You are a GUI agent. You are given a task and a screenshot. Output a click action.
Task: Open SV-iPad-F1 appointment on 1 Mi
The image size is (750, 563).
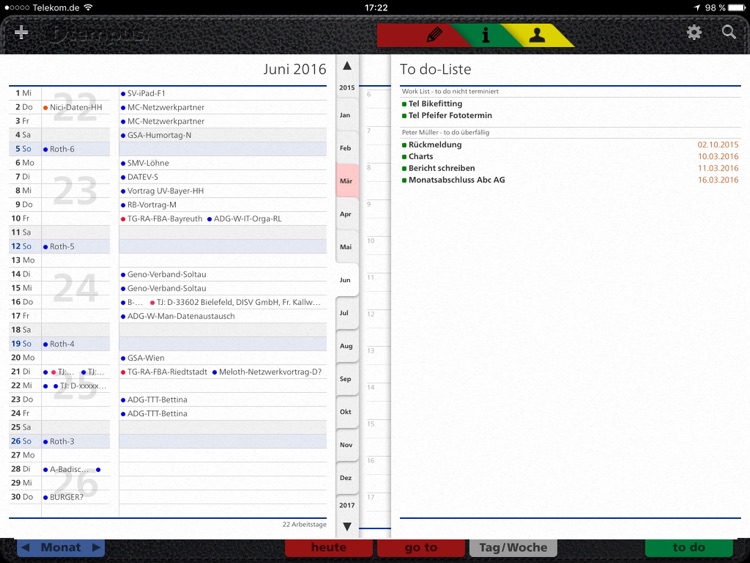(x=143, y=93)
